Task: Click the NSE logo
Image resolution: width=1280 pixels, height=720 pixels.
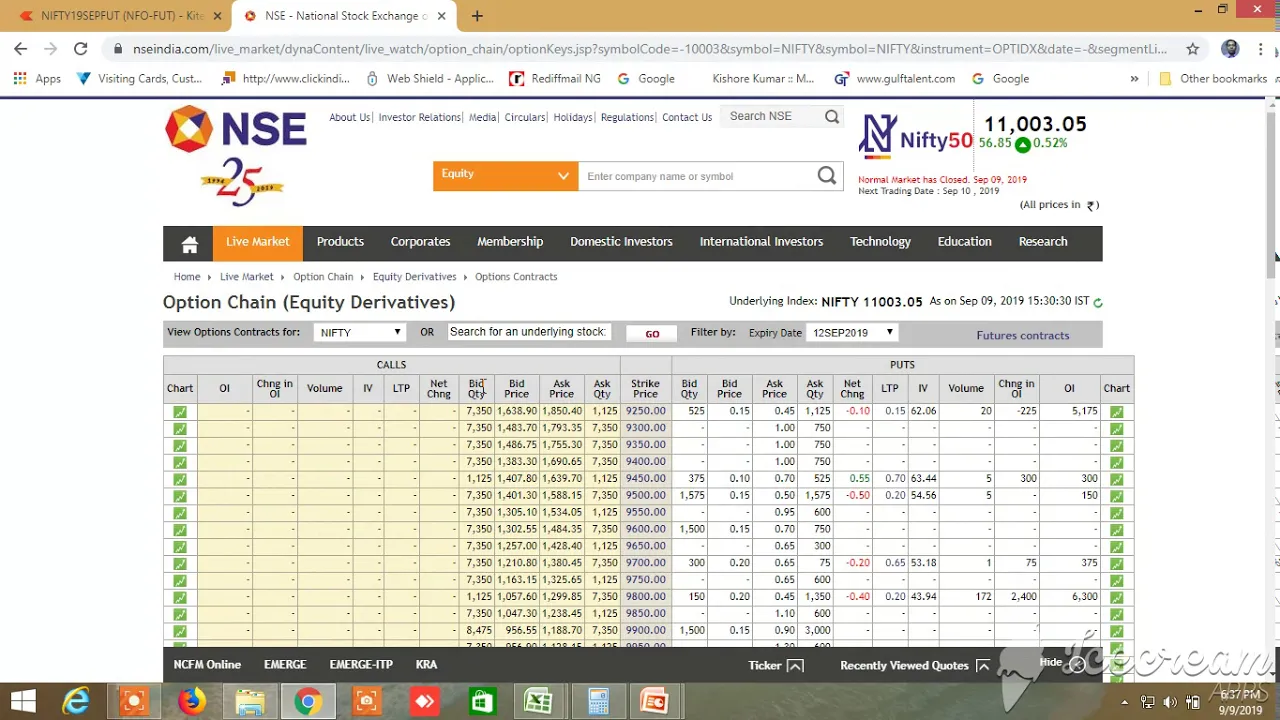Action: pos(236,129)
